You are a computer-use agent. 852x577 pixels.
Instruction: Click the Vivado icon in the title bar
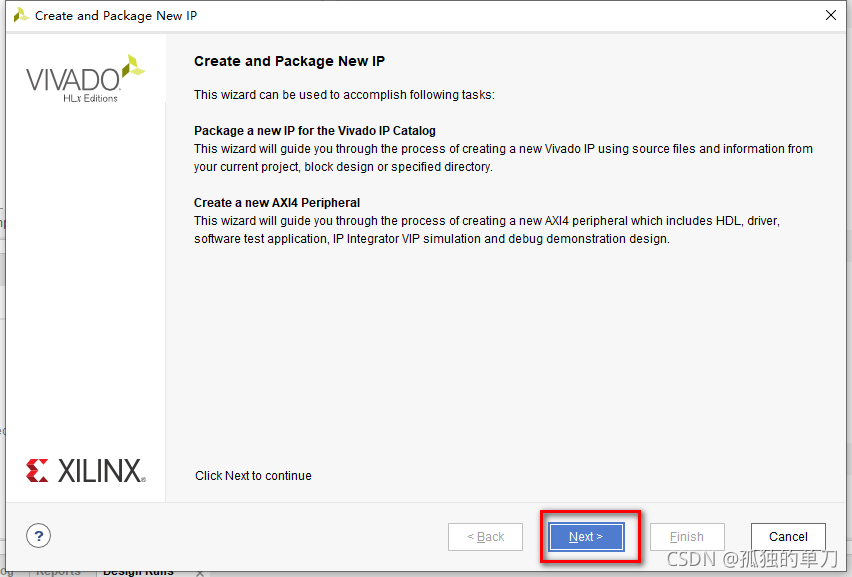19,15
